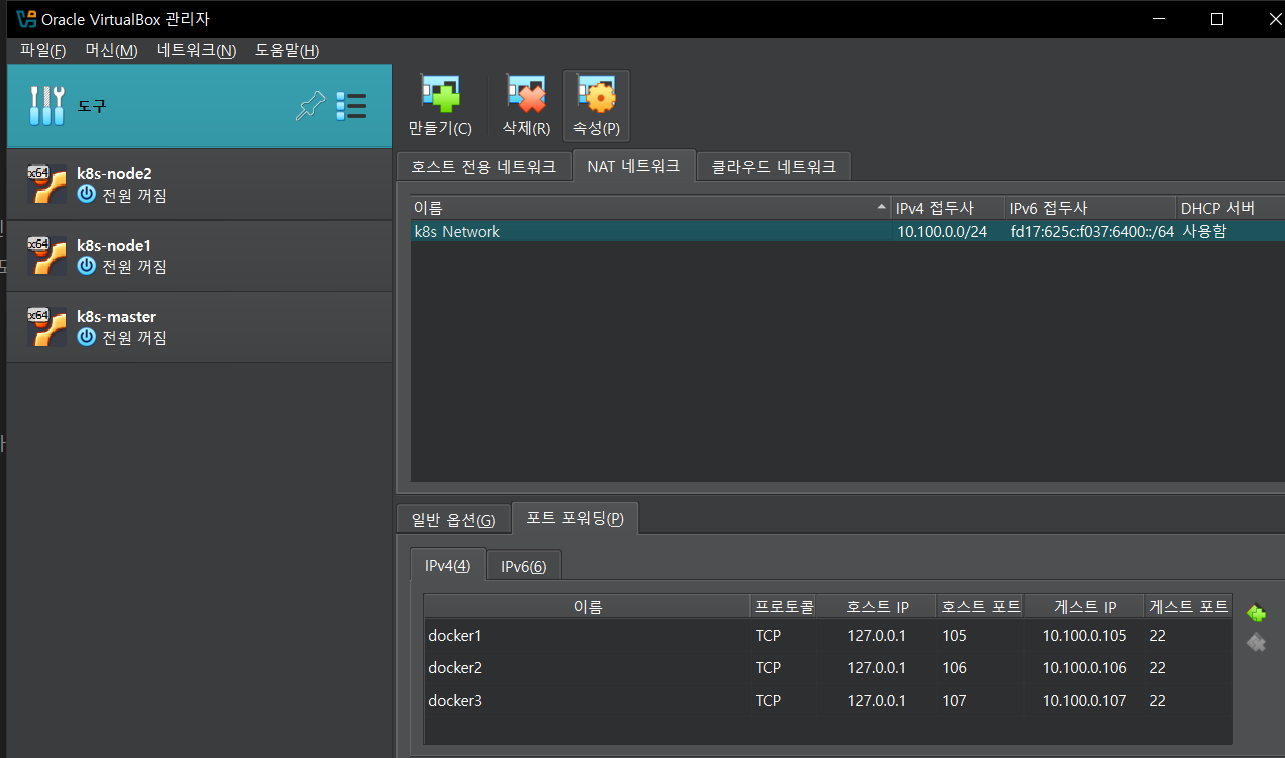Open the Network (네트워크) menu
Viewport: 1285px width, 758px height.
(197, 51)
